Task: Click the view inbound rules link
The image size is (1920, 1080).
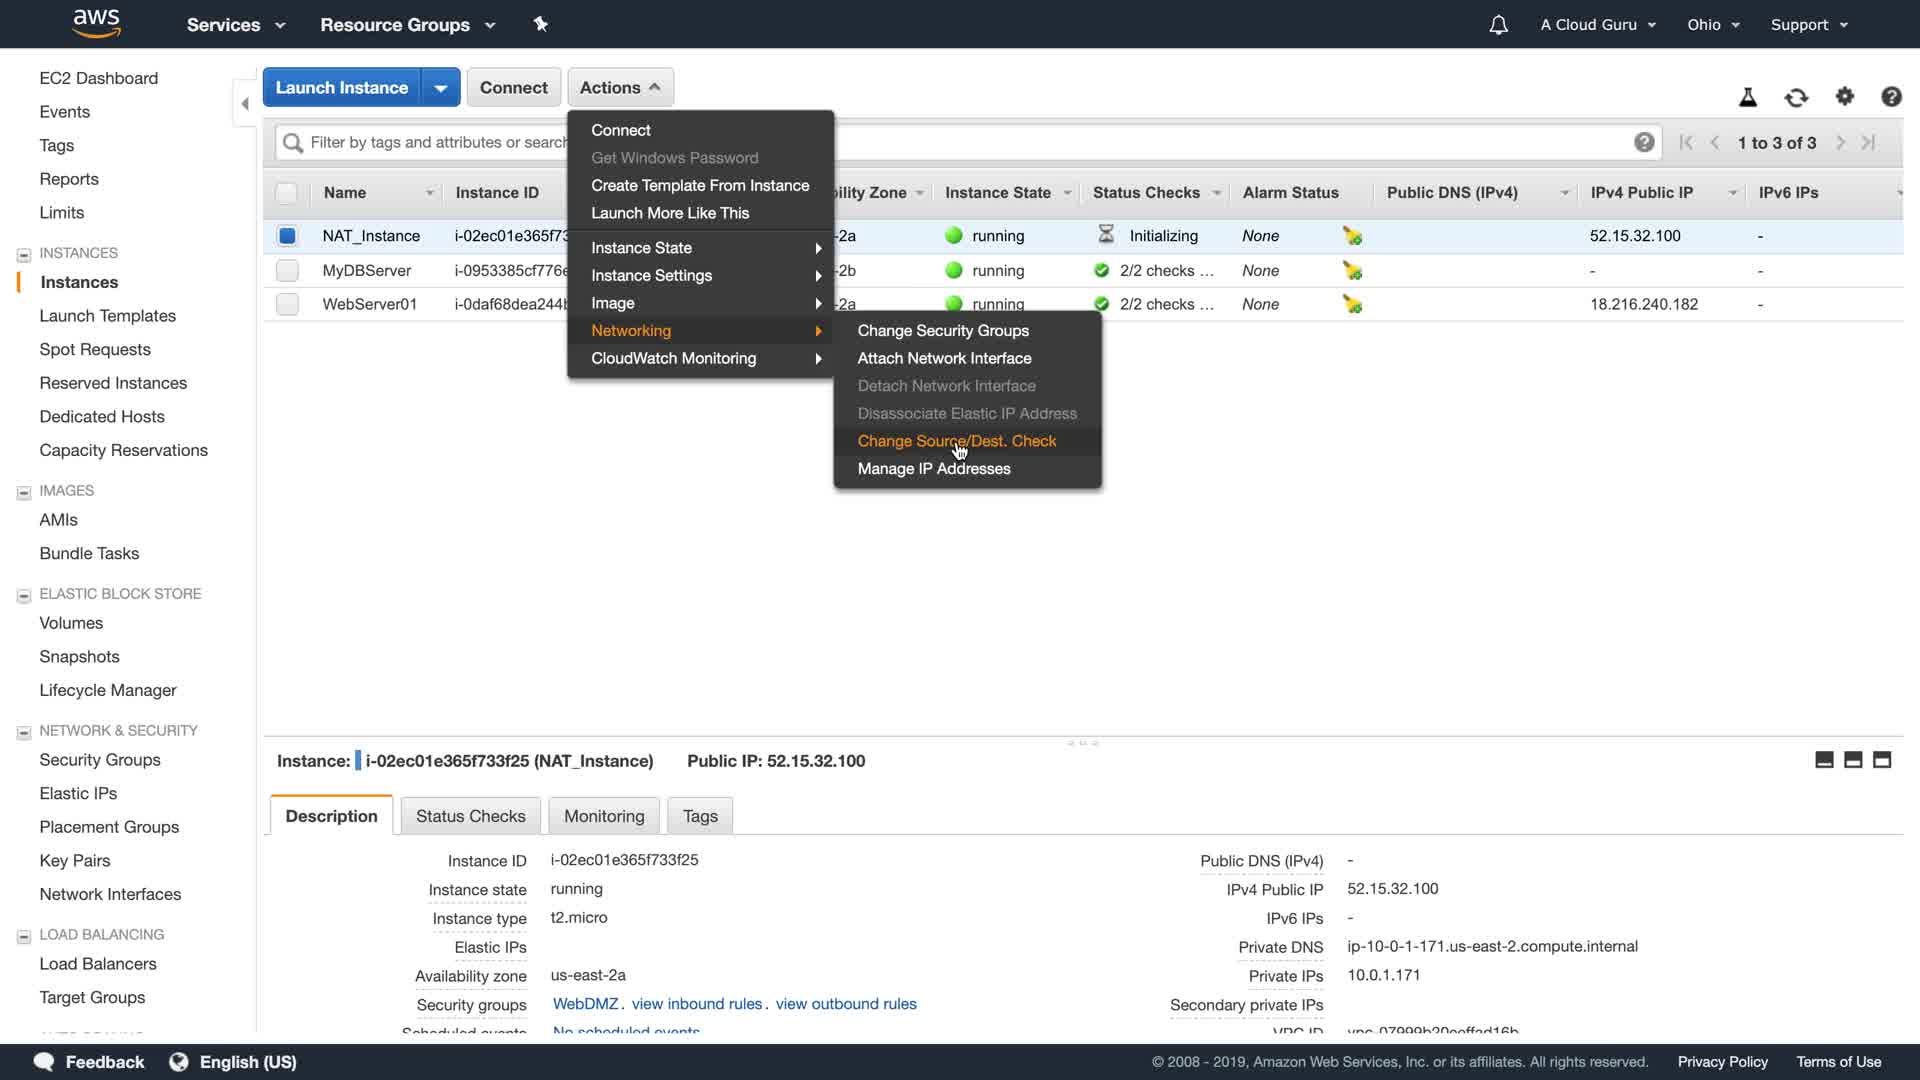Action: (x=696, y=1004)
